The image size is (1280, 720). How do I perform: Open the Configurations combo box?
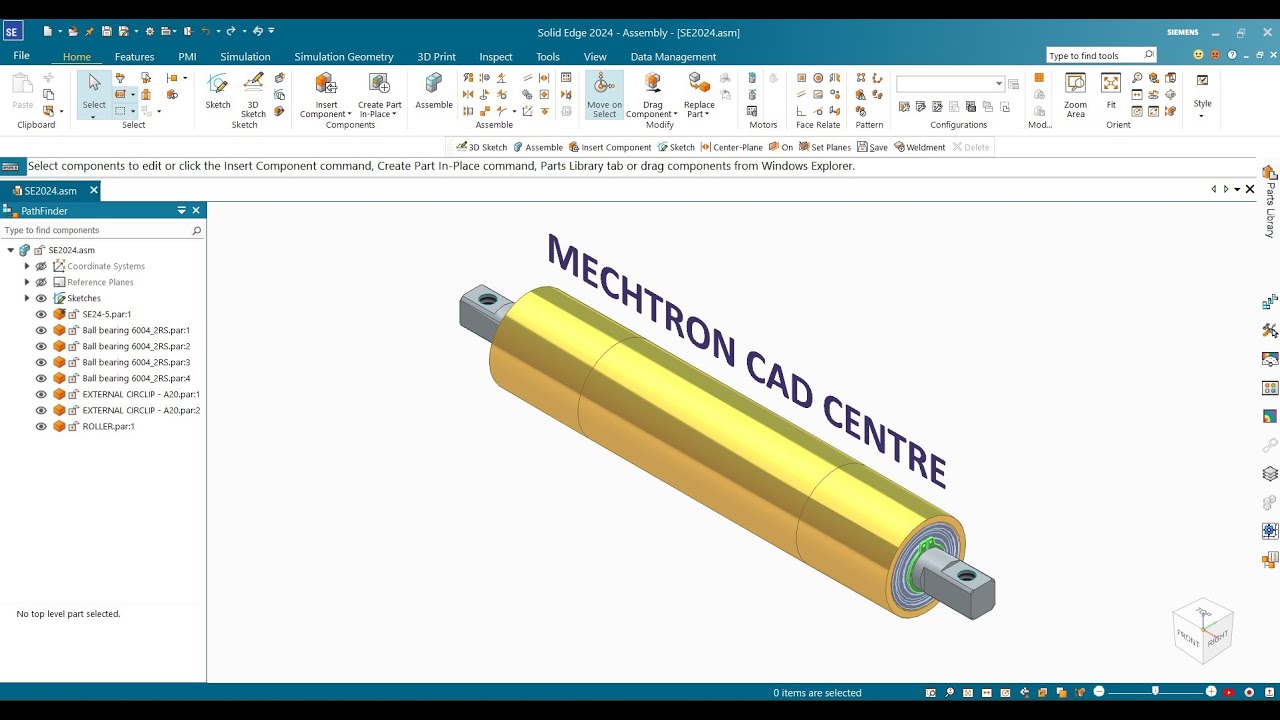(950, 84)
